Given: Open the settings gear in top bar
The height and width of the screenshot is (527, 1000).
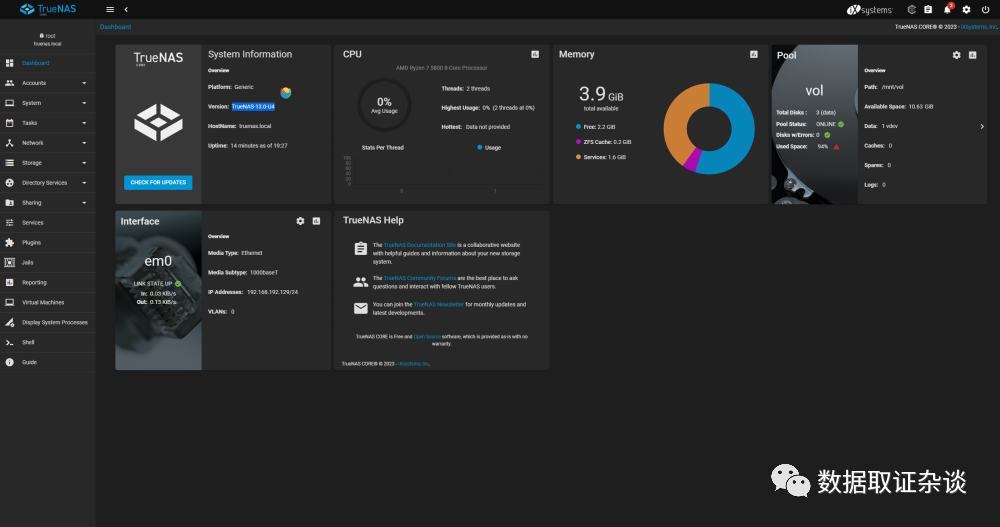Looking at the screenshot, I should (x=966, y=10).
